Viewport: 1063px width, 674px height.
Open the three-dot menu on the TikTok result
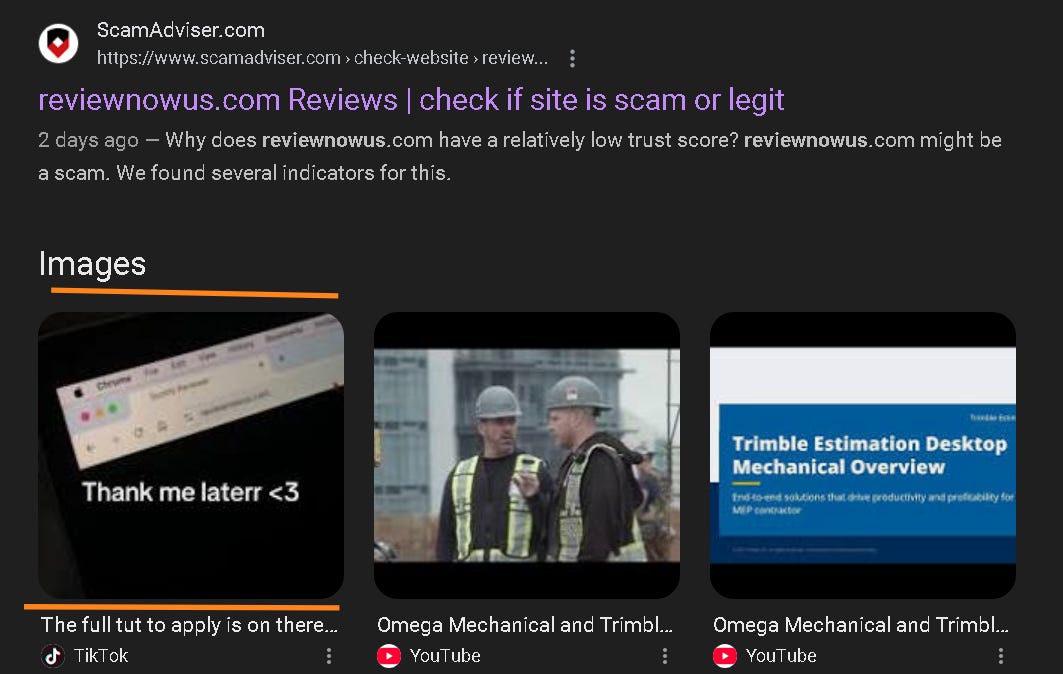click(x=329, y=656)
